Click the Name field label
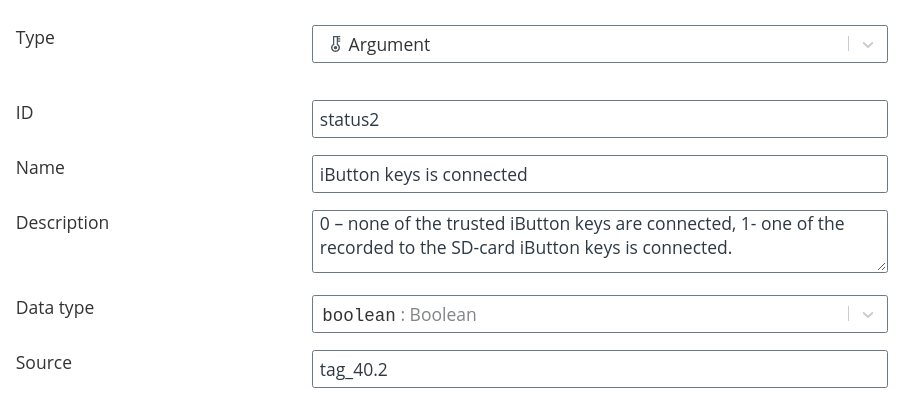Image resolution: width=901 pixels, height=398 pixels. (40, 168)
